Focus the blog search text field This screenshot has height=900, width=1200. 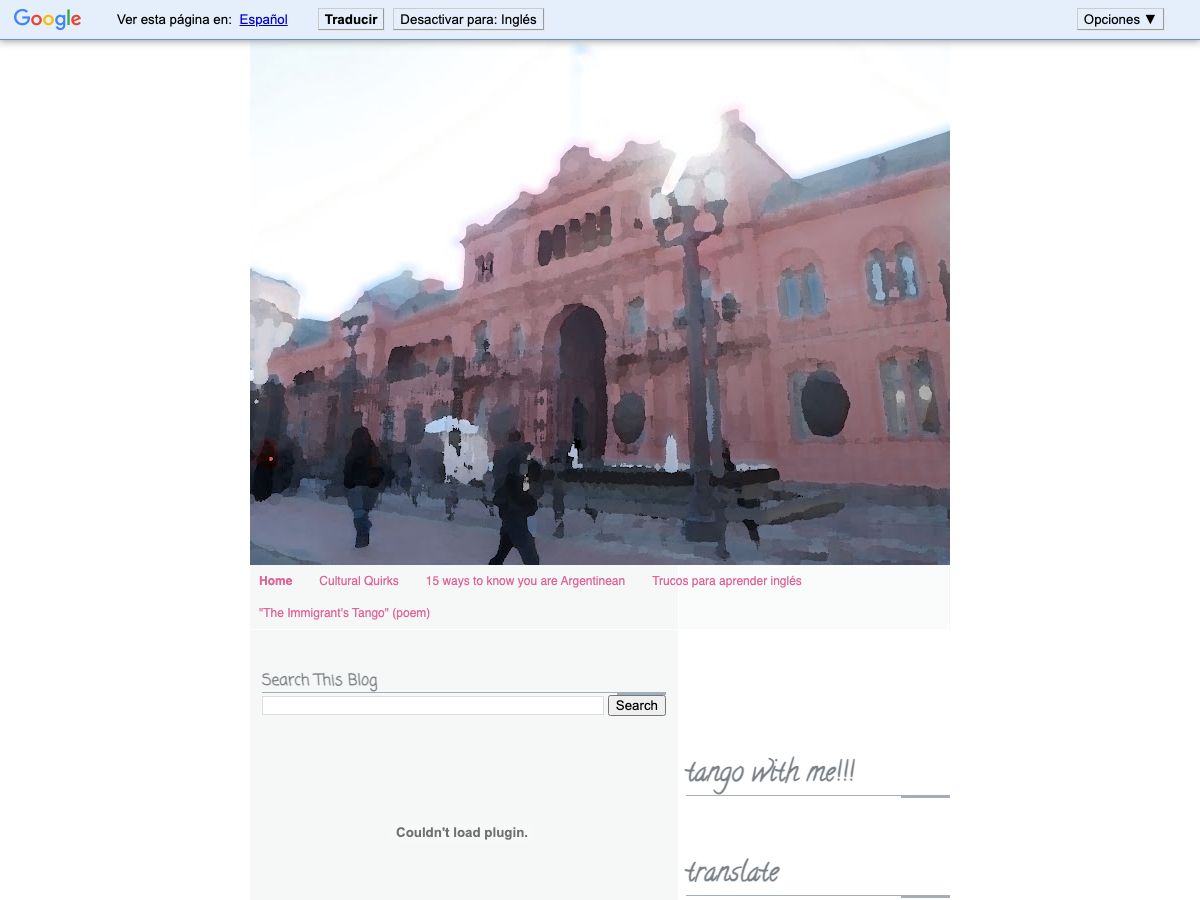(432, 705)
